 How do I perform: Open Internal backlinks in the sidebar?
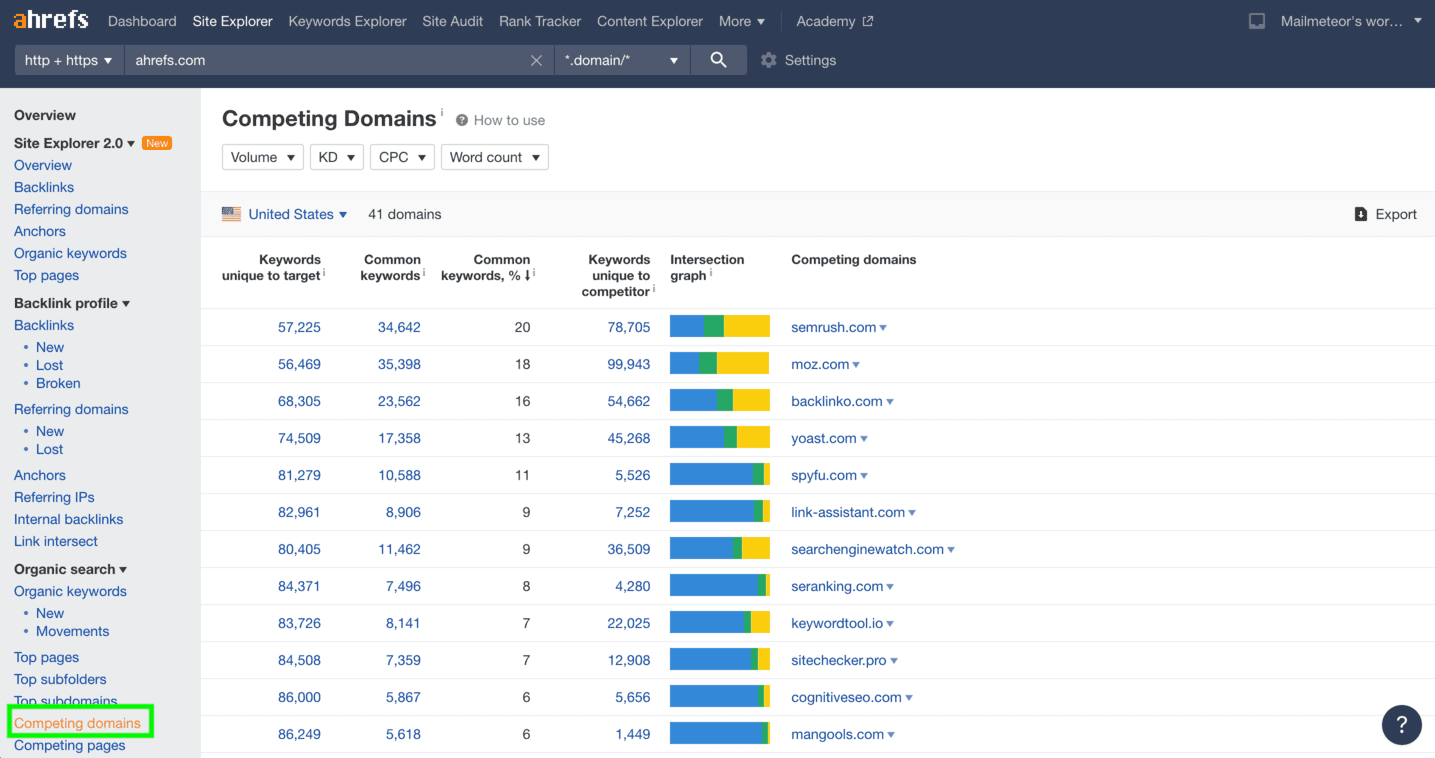69,519
